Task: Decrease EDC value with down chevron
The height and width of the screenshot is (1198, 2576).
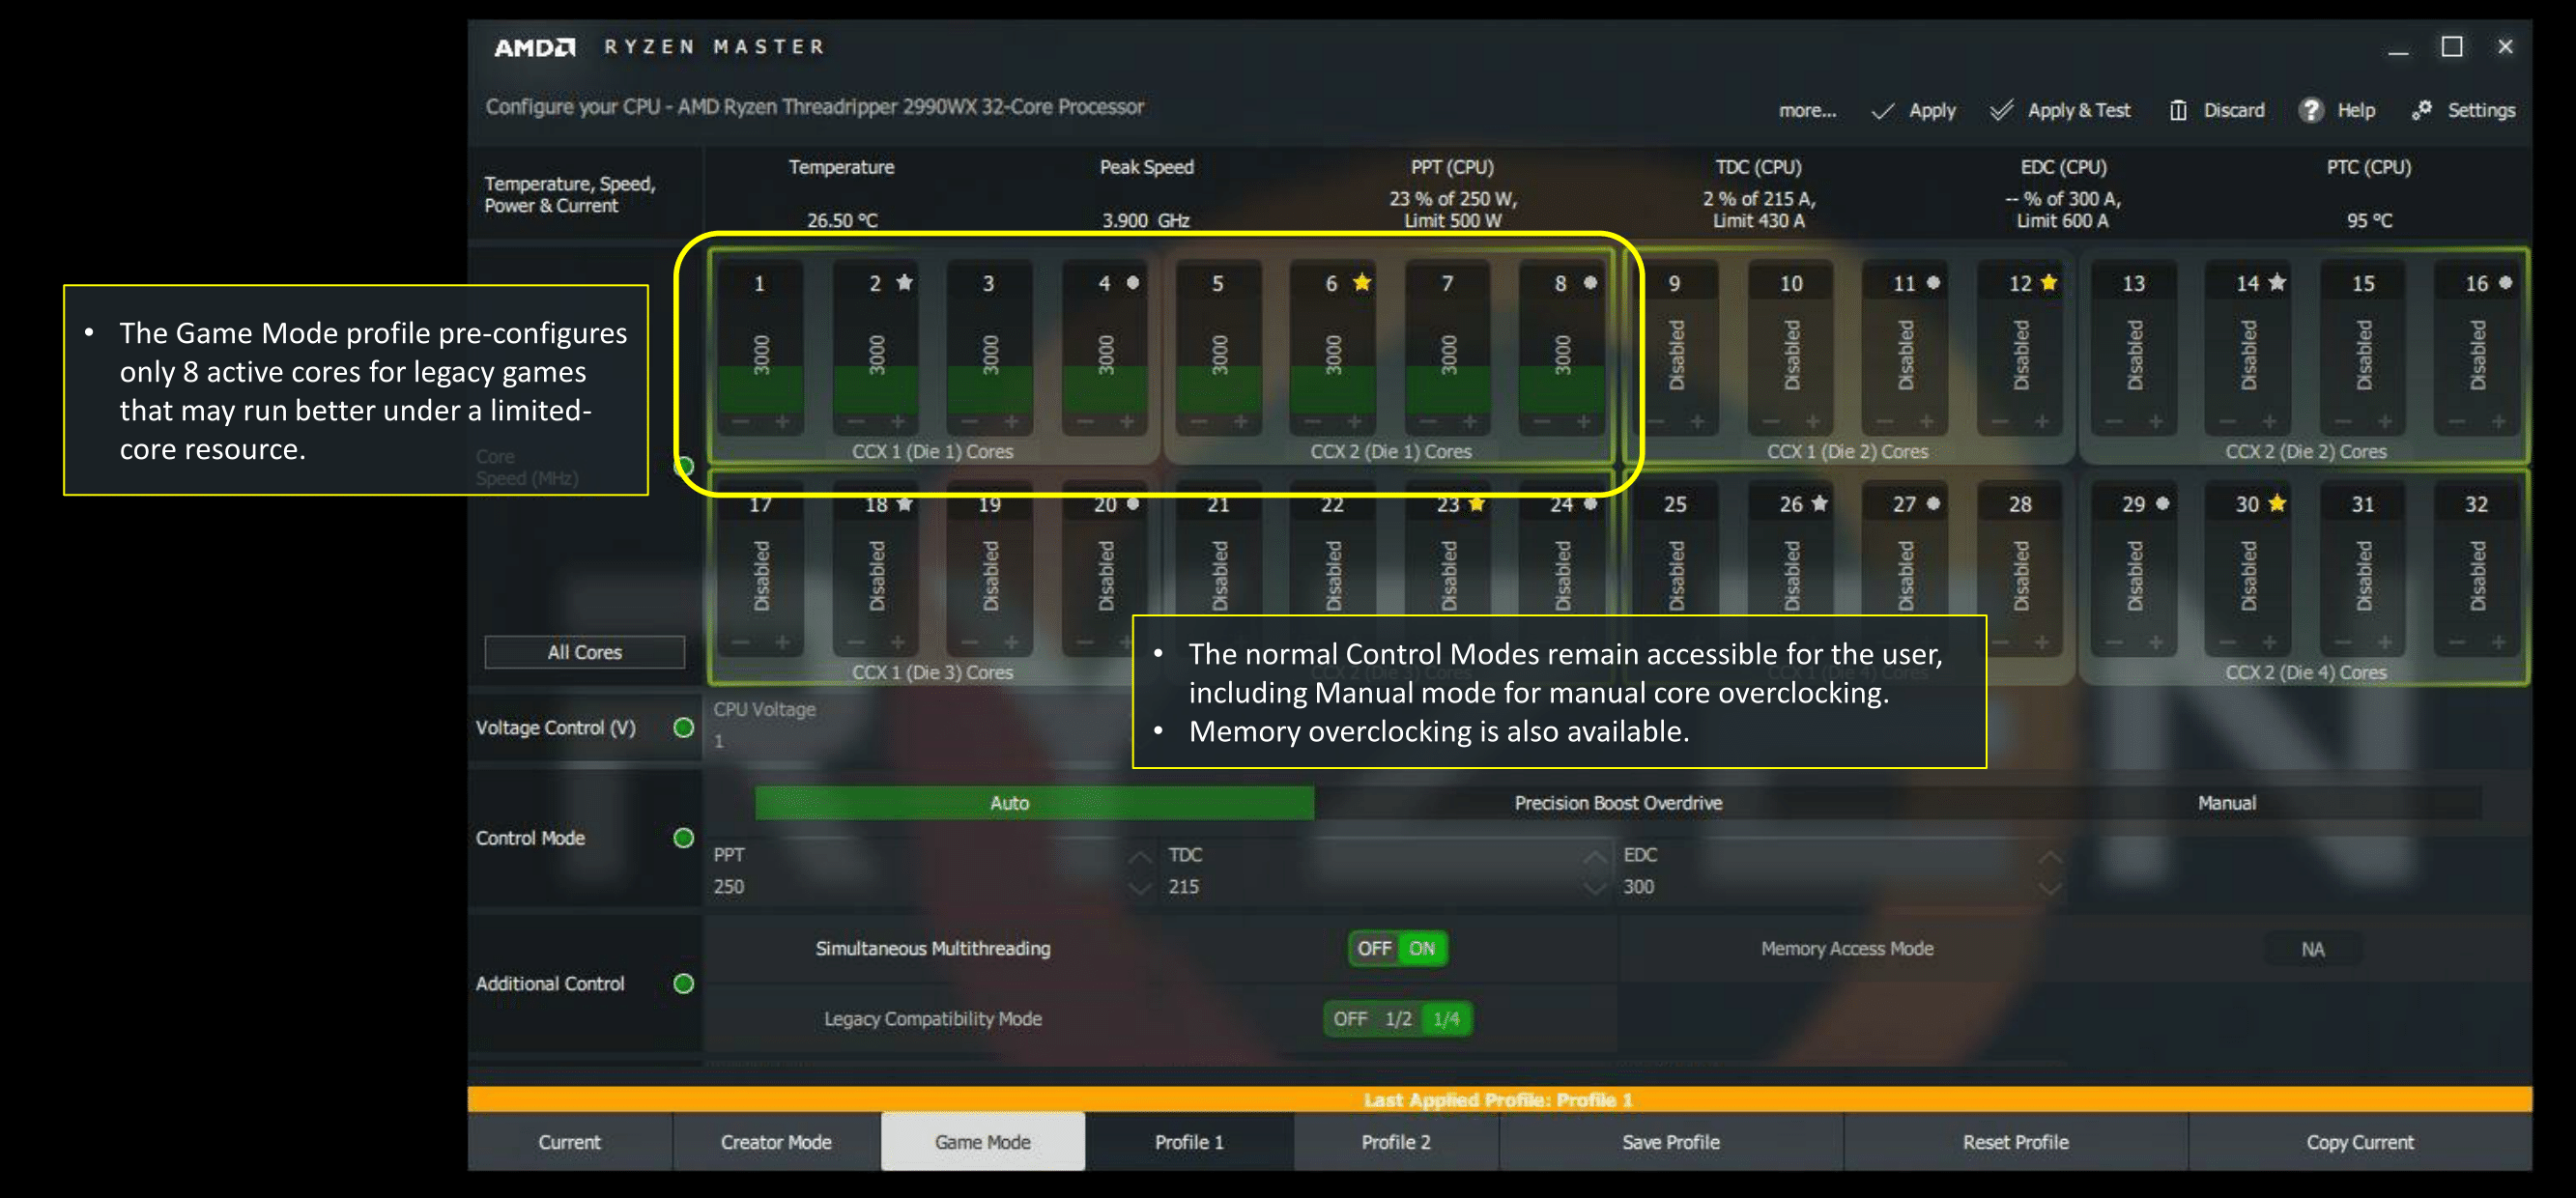Action: coord(2050,887)
